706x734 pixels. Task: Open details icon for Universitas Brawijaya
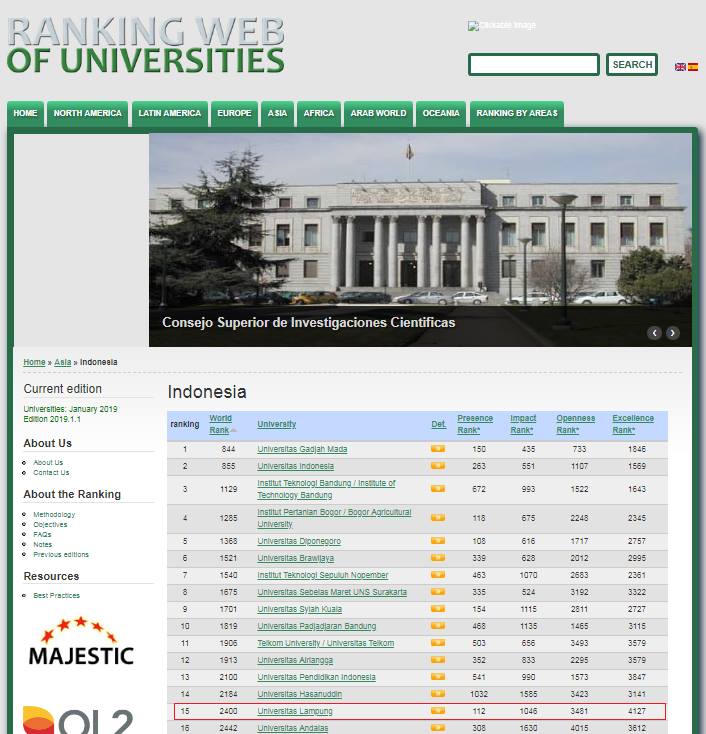pyautogui.click(x=438, y=558)
